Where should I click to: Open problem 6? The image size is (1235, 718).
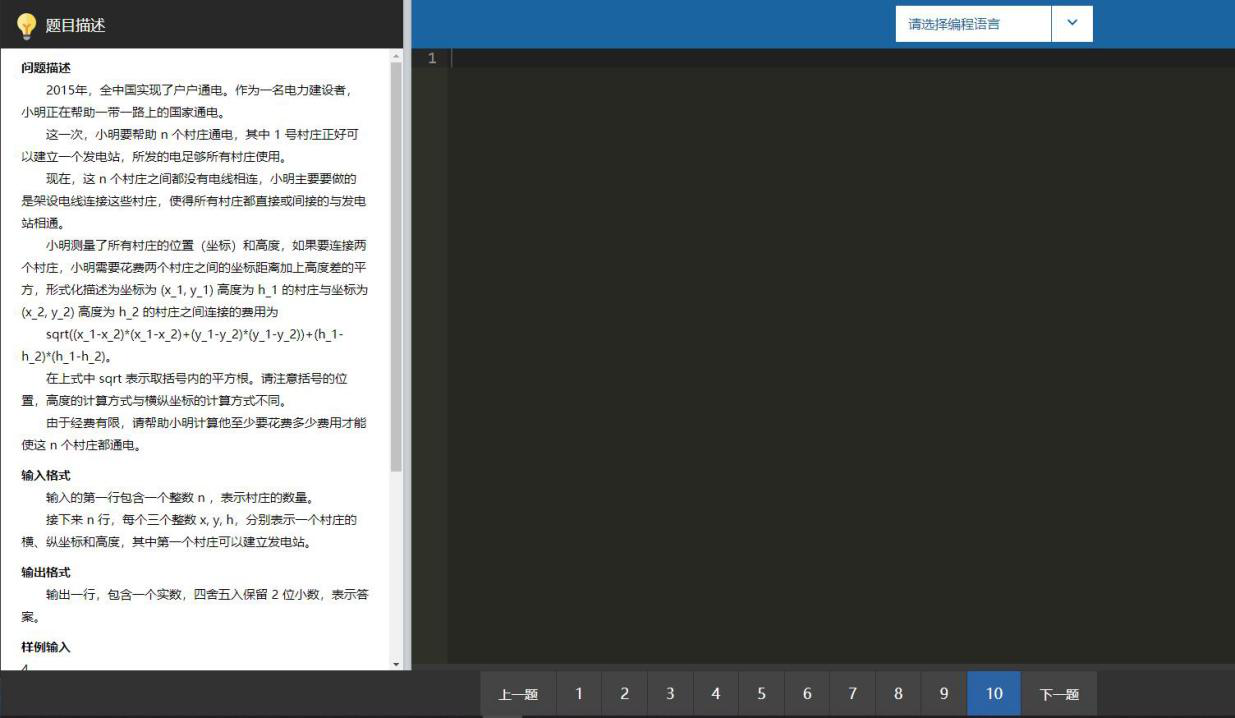pos(808,693)
